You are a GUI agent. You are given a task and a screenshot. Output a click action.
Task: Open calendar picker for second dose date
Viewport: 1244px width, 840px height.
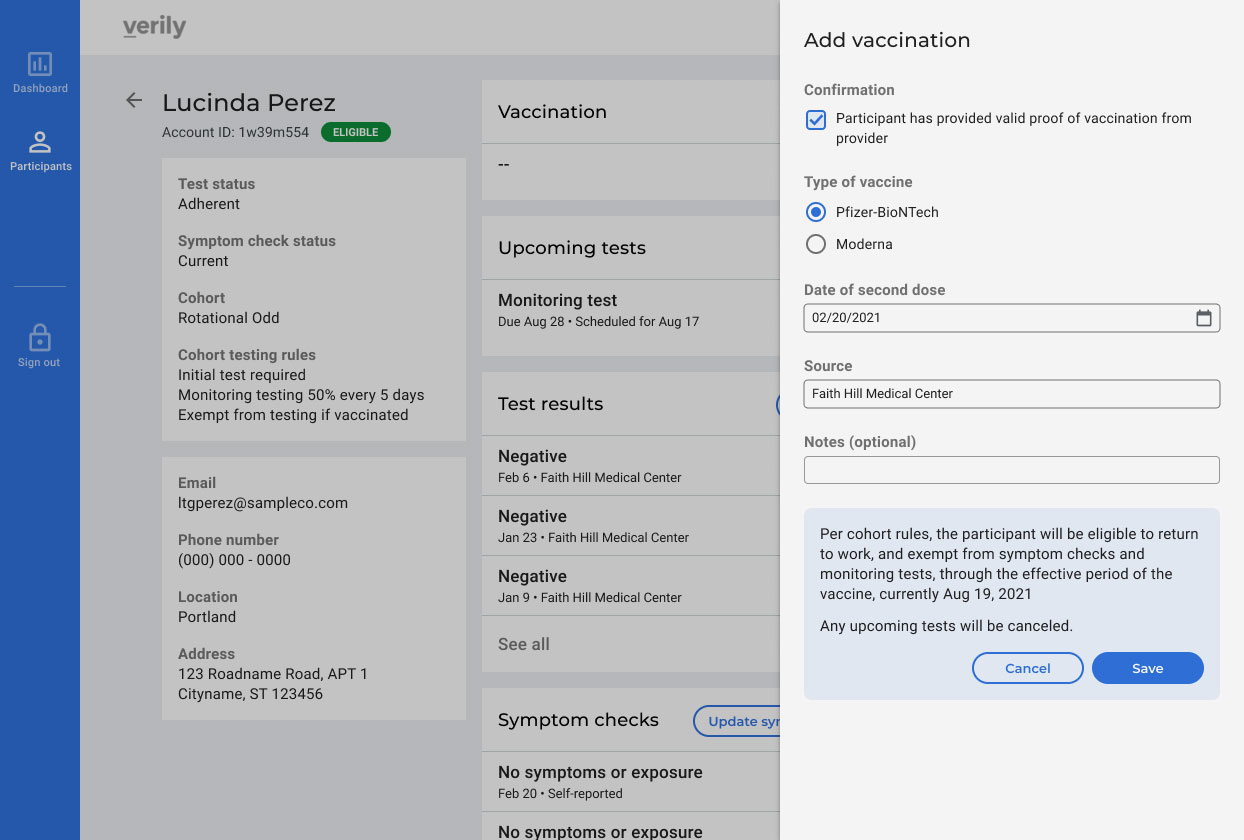coord(1204,318)
